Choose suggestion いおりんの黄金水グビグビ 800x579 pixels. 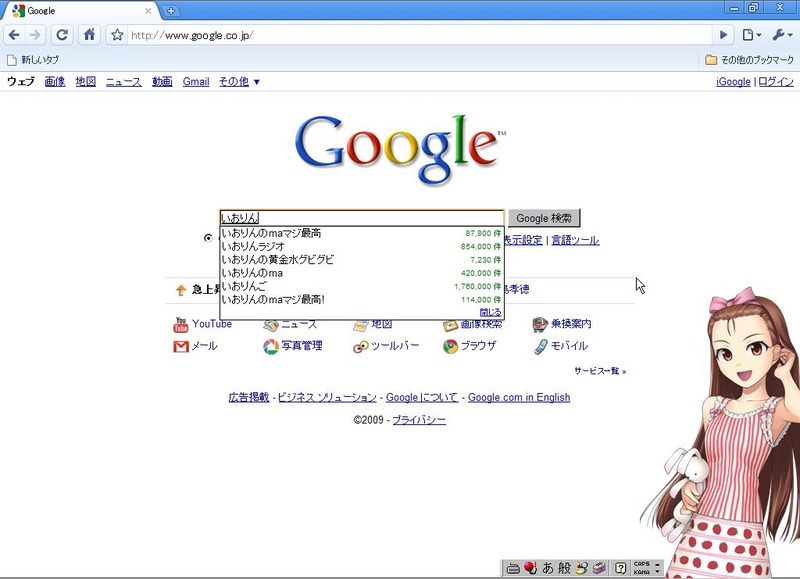click(x=362, y=260)
